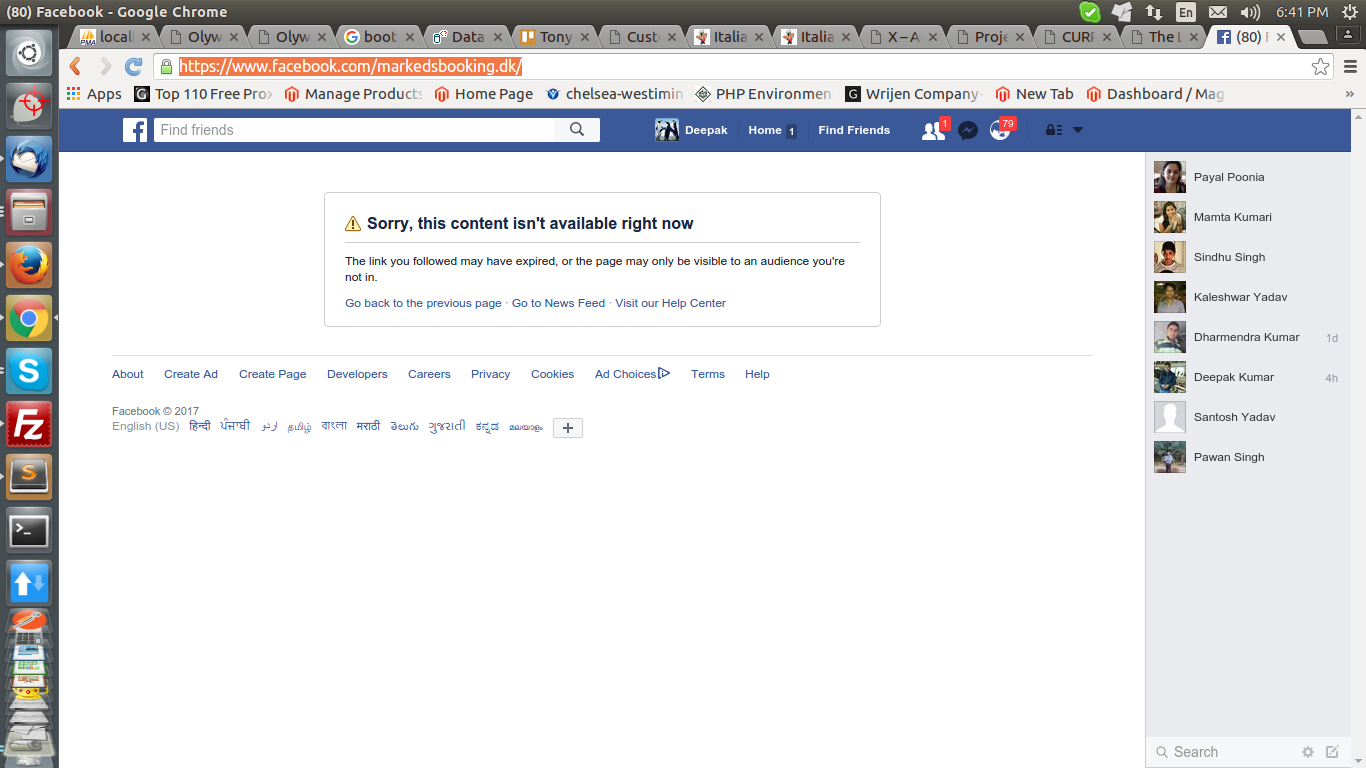This screenshot has height=768, width=1366.
Task: Open privacy shortcuts lock icon
Action: (1053, 130)
